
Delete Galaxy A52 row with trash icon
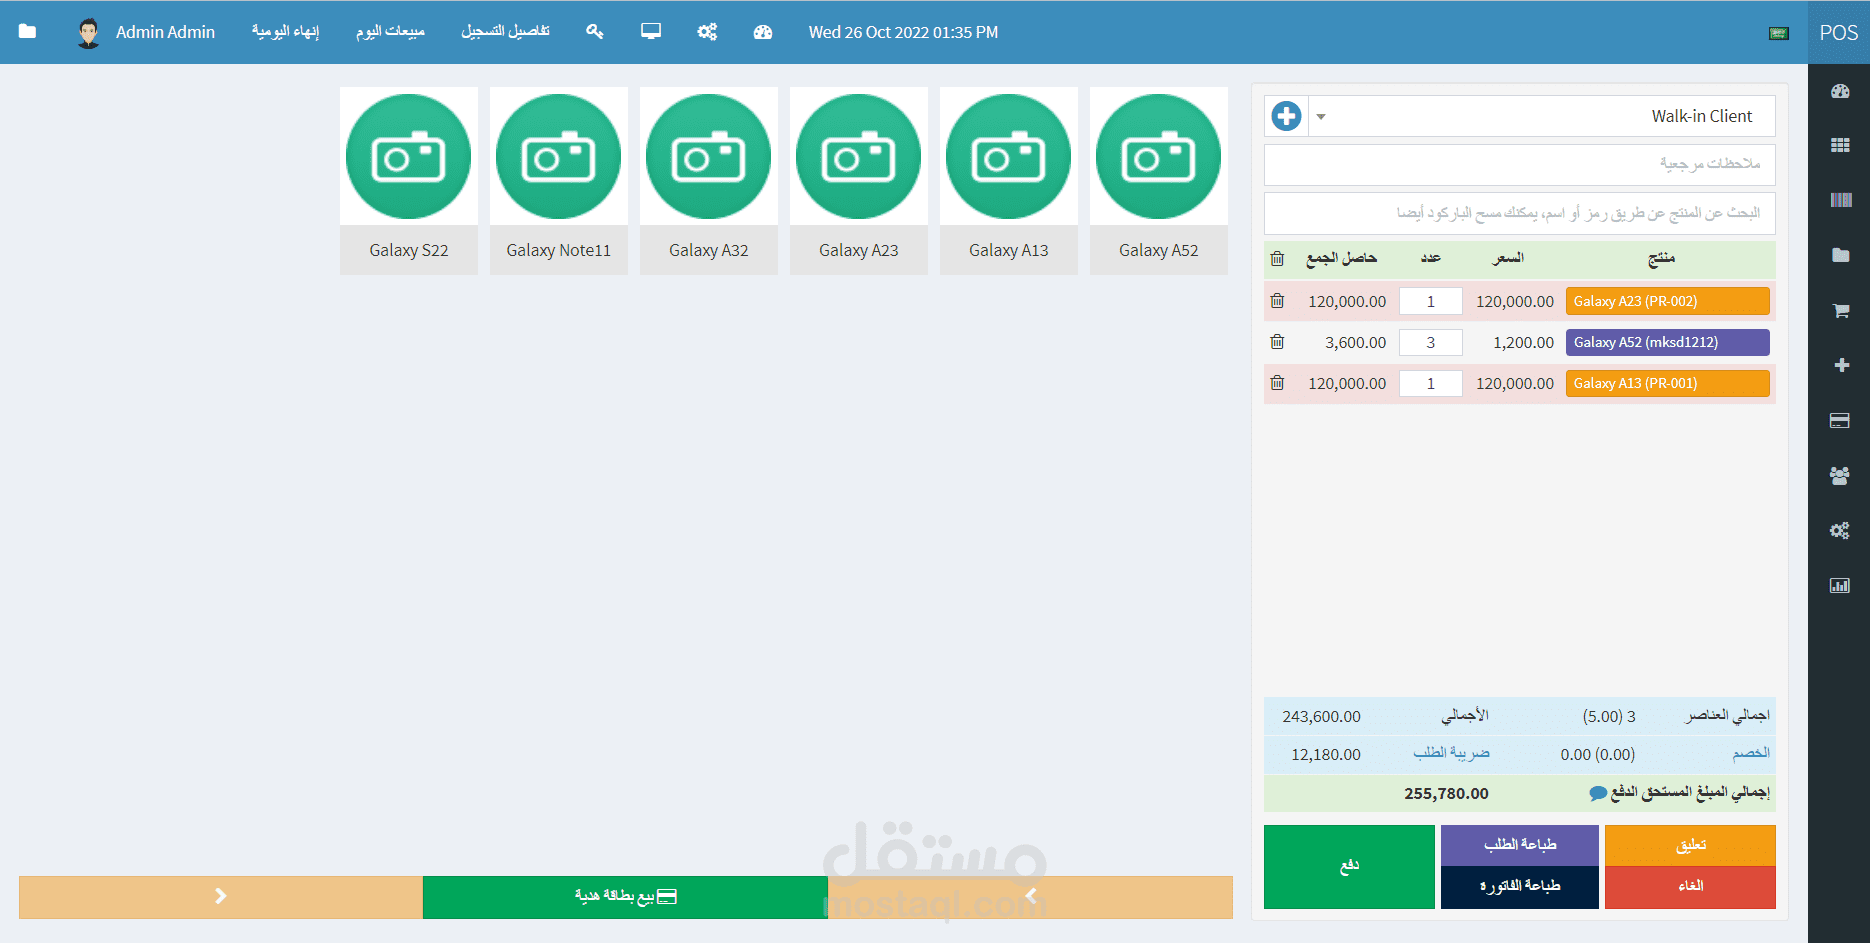[1277, 342]
